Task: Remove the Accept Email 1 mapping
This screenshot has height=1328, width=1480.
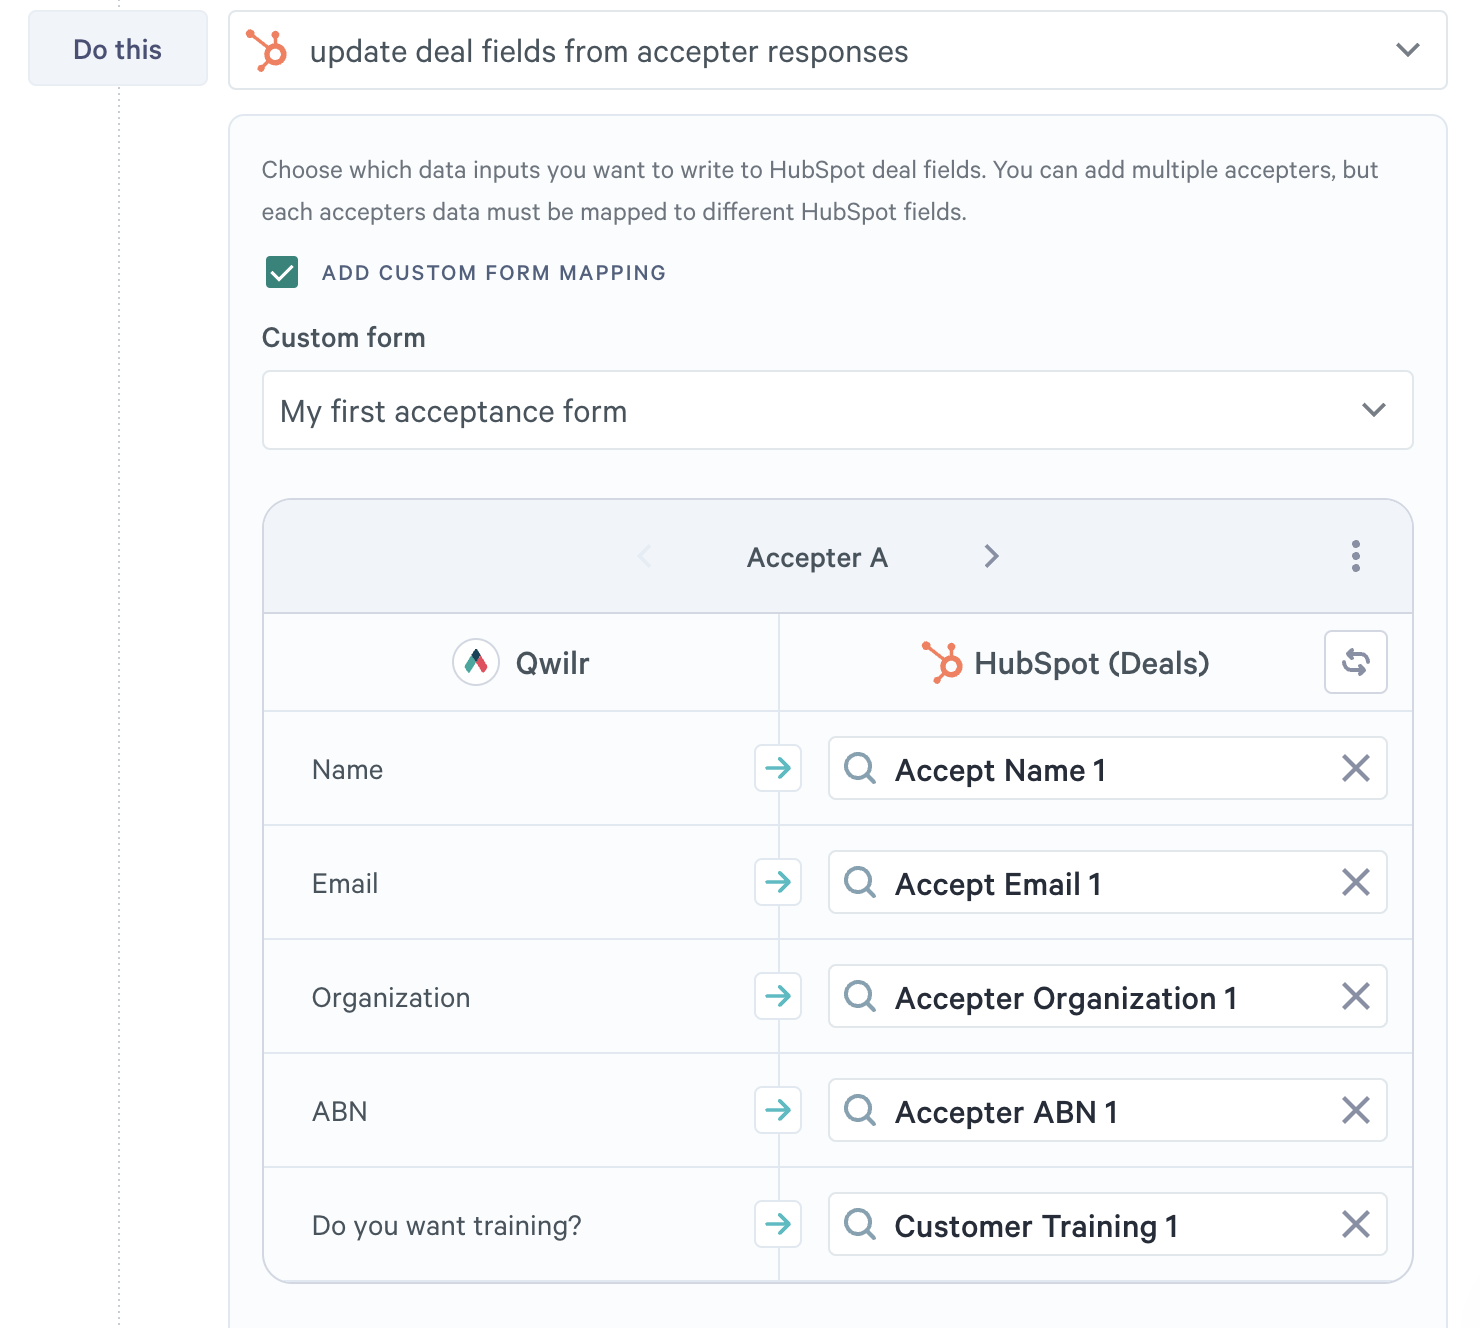Action: click(1355, 883)
